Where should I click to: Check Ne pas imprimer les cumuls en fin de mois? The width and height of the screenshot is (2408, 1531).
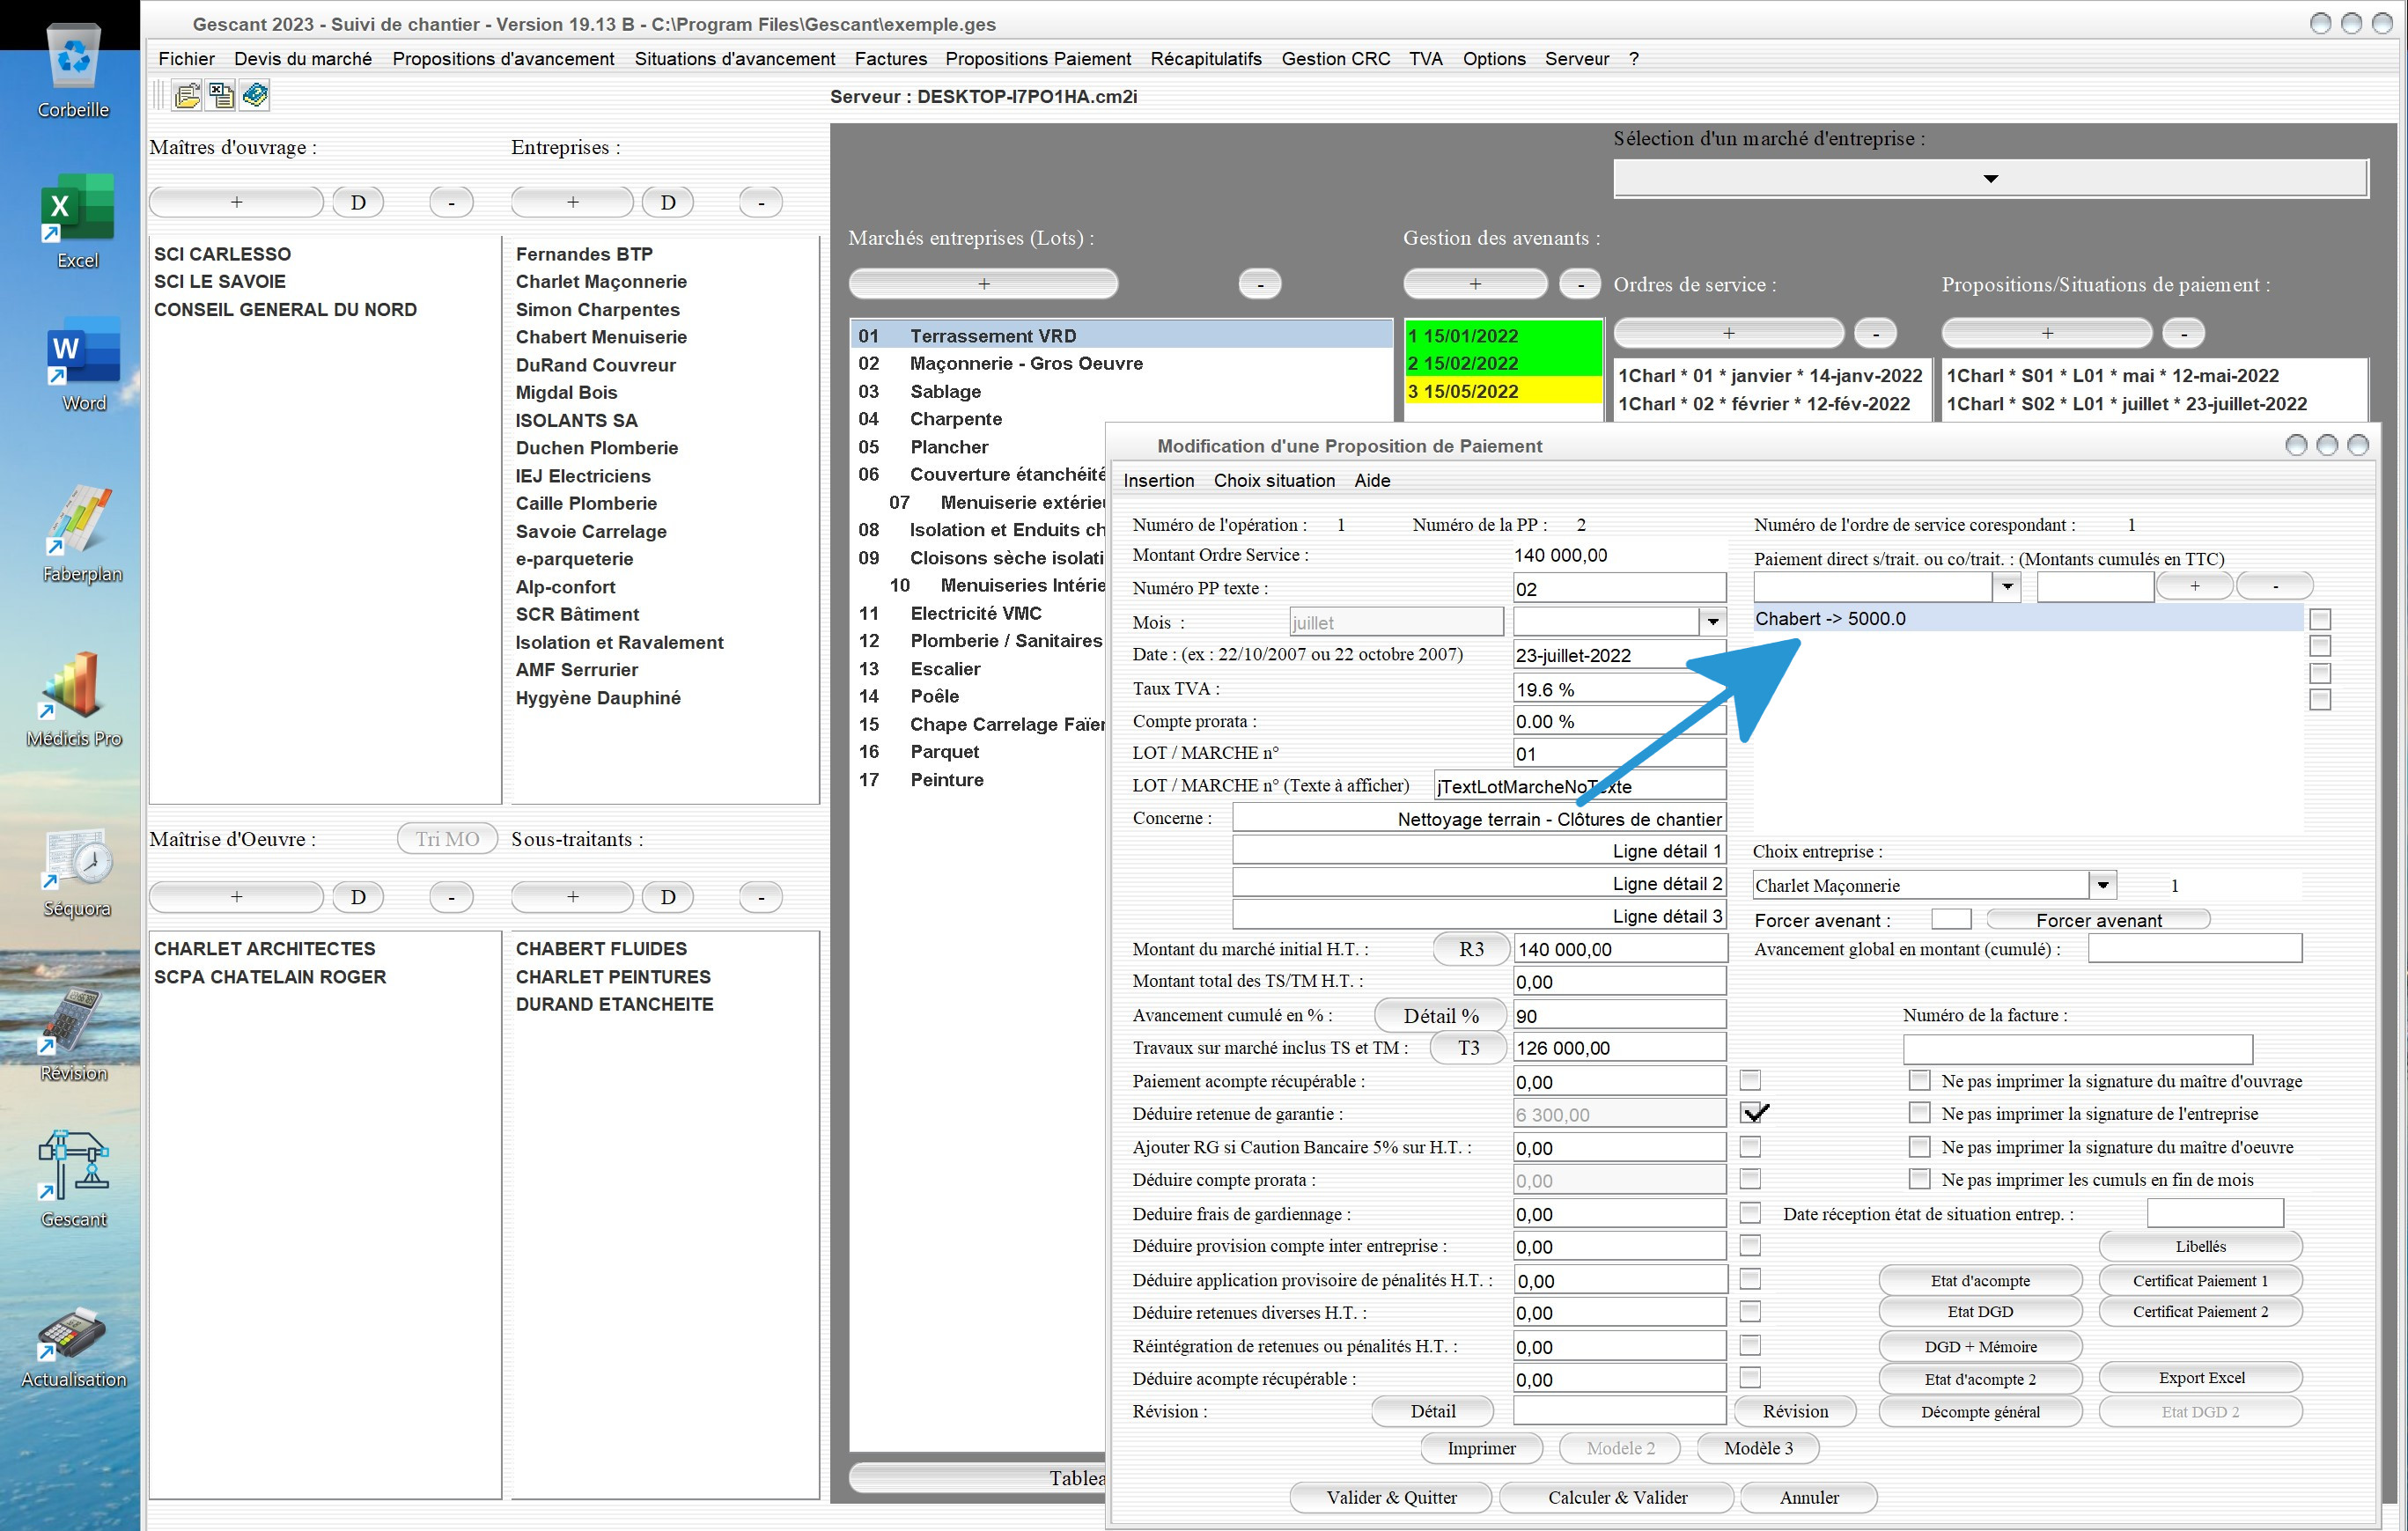(1919, 1179)
